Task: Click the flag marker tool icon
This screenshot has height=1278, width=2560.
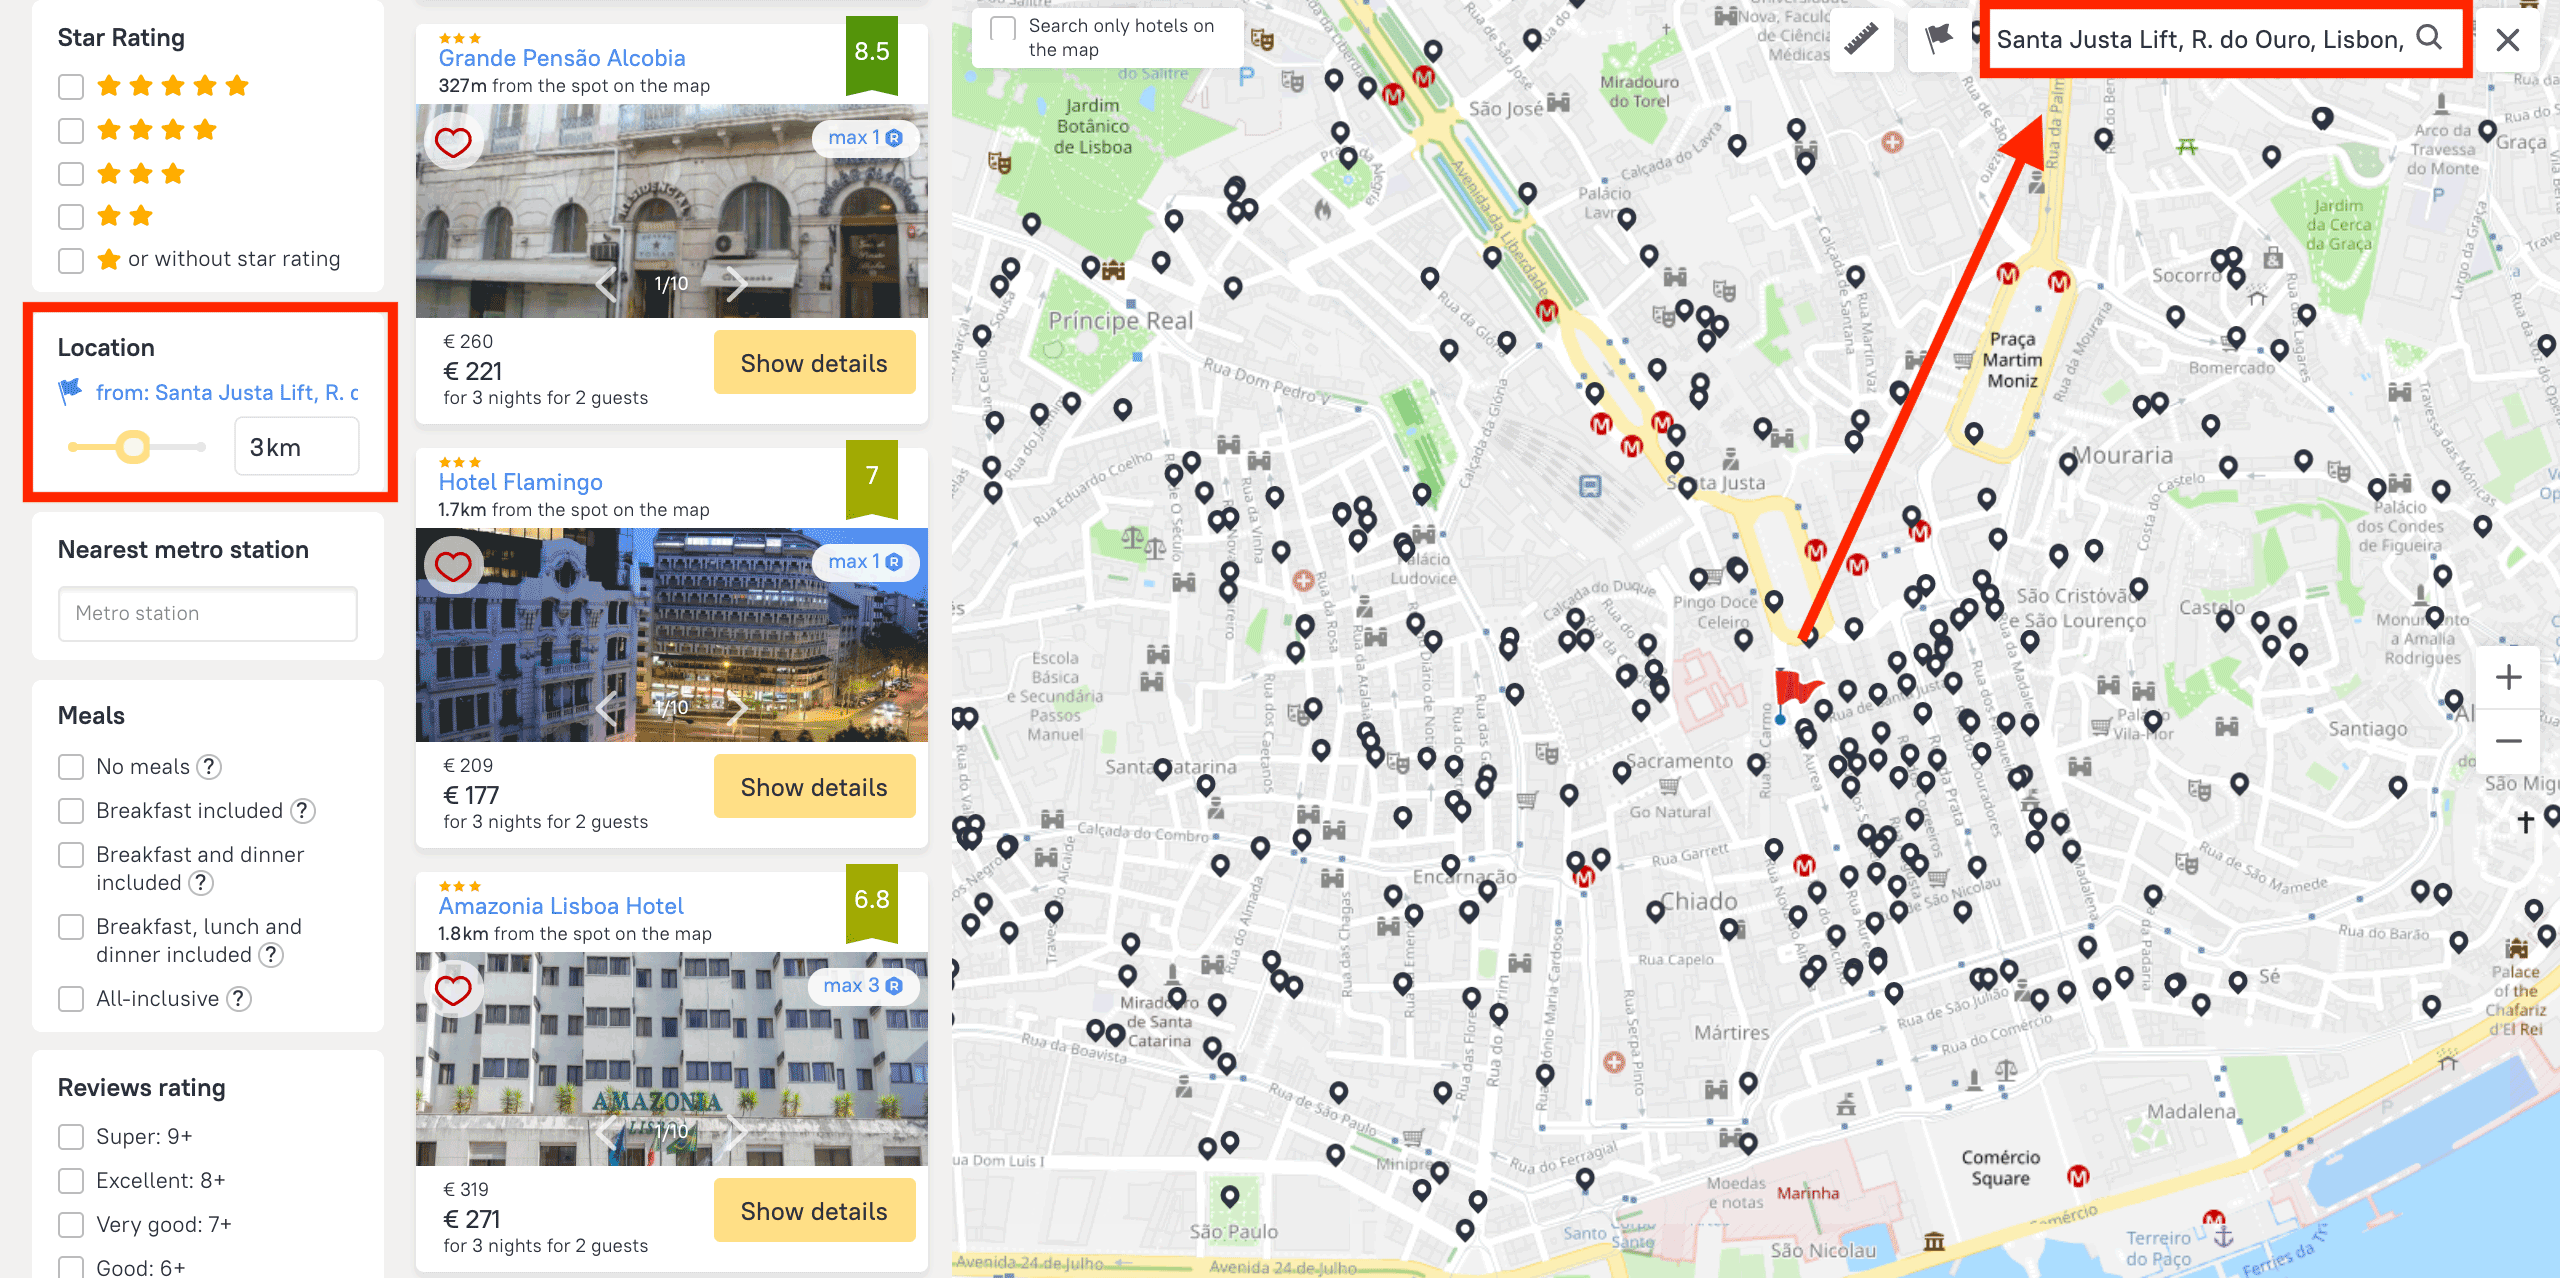Action: pyautogui.click(x=1938, y=40)
